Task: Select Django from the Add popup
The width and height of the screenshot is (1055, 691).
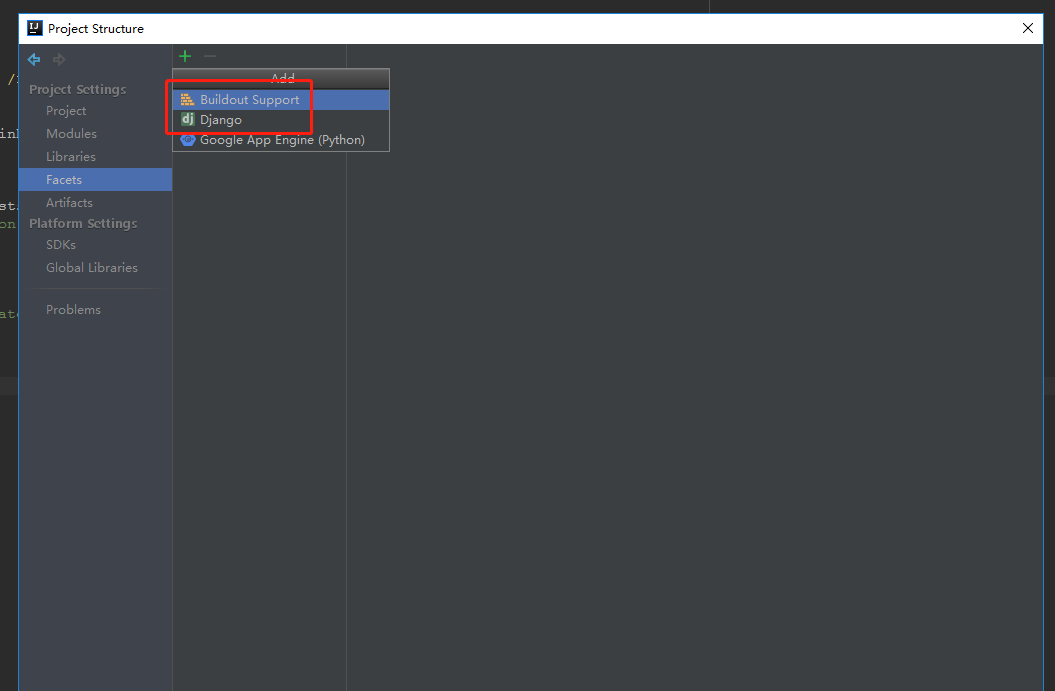Action: (222, 119)
